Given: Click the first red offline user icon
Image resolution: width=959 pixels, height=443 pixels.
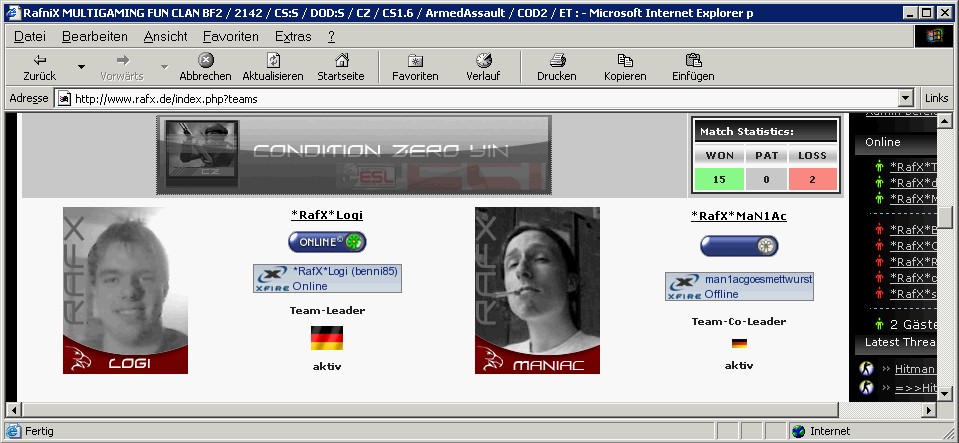Looking at the screenshot, I should (x=879, y=230).
